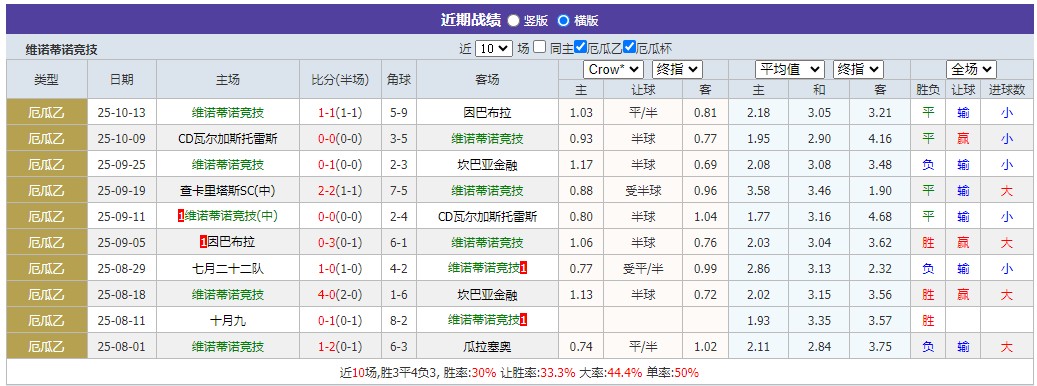Screen dimensions: 1037x386
Task: Open the 0-0(0-0) score on 25-10-09
Action: point(340,139)
